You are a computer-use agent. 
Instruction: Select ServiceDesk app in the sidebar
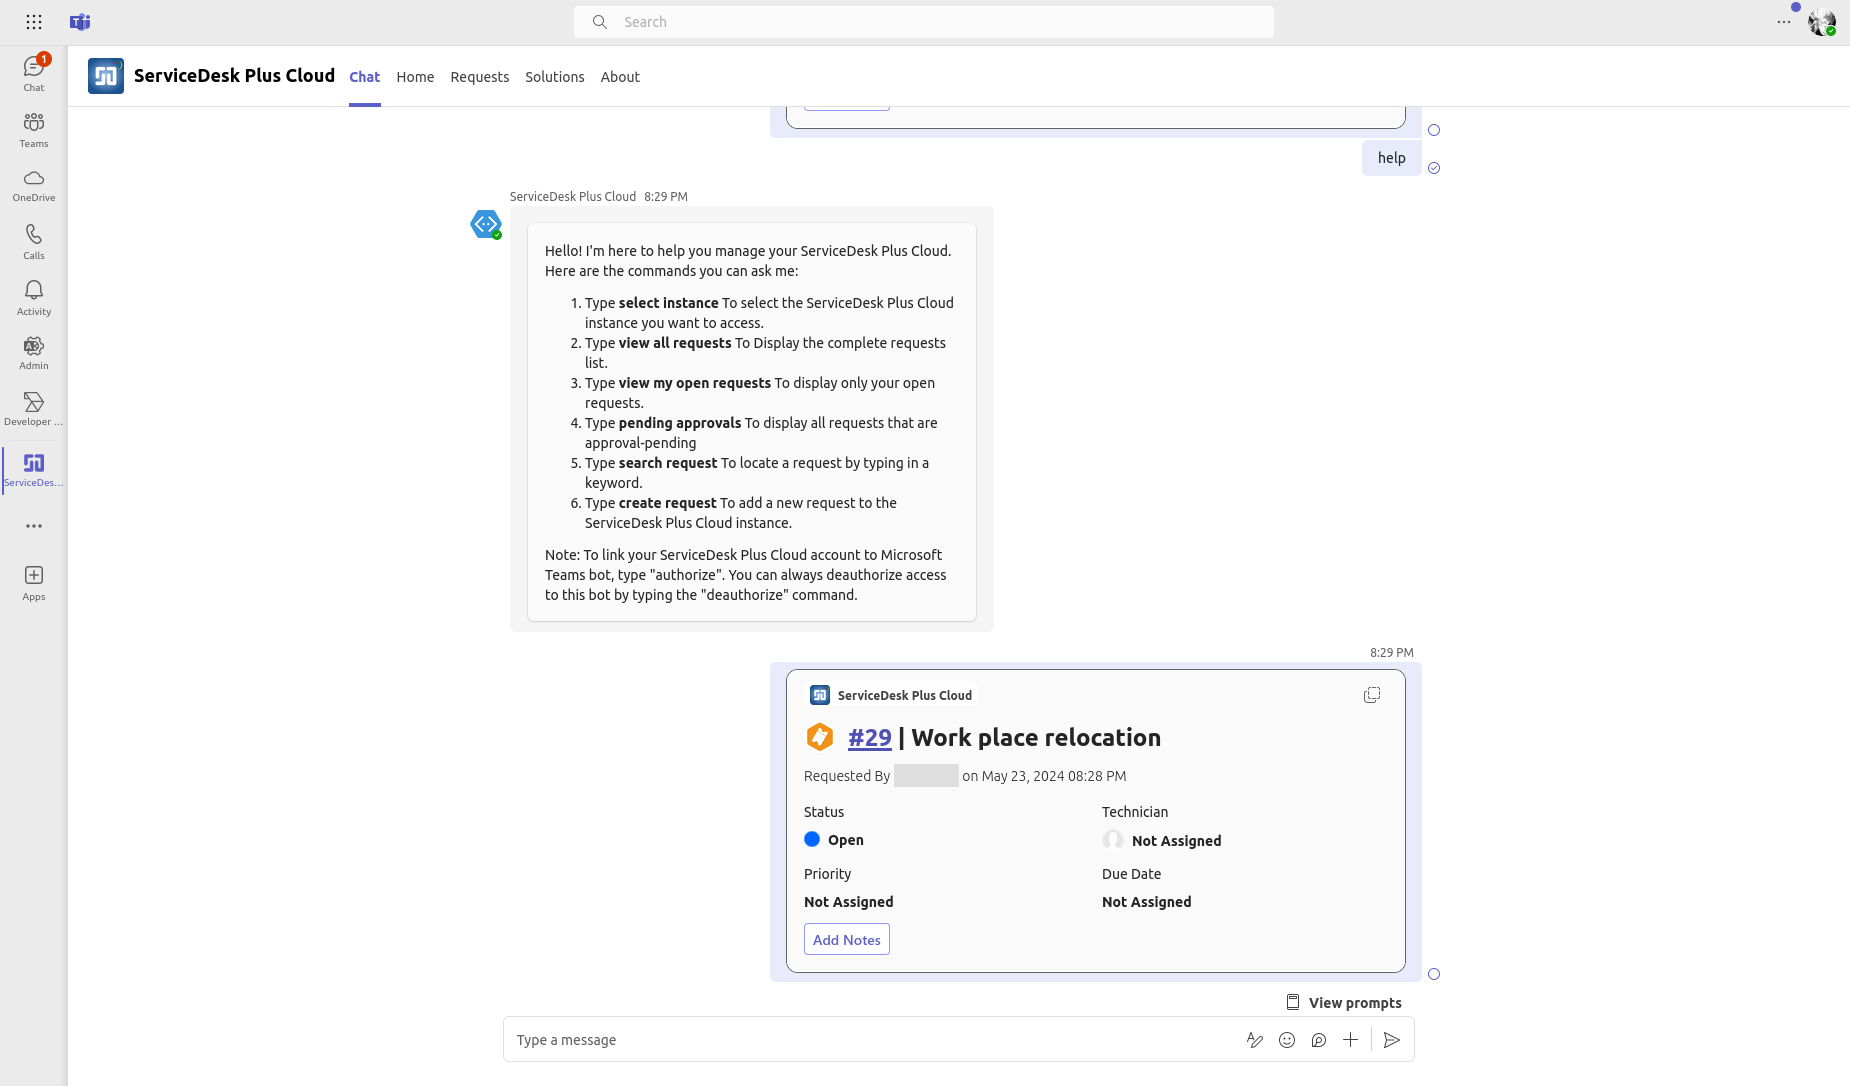click(34, 470)
